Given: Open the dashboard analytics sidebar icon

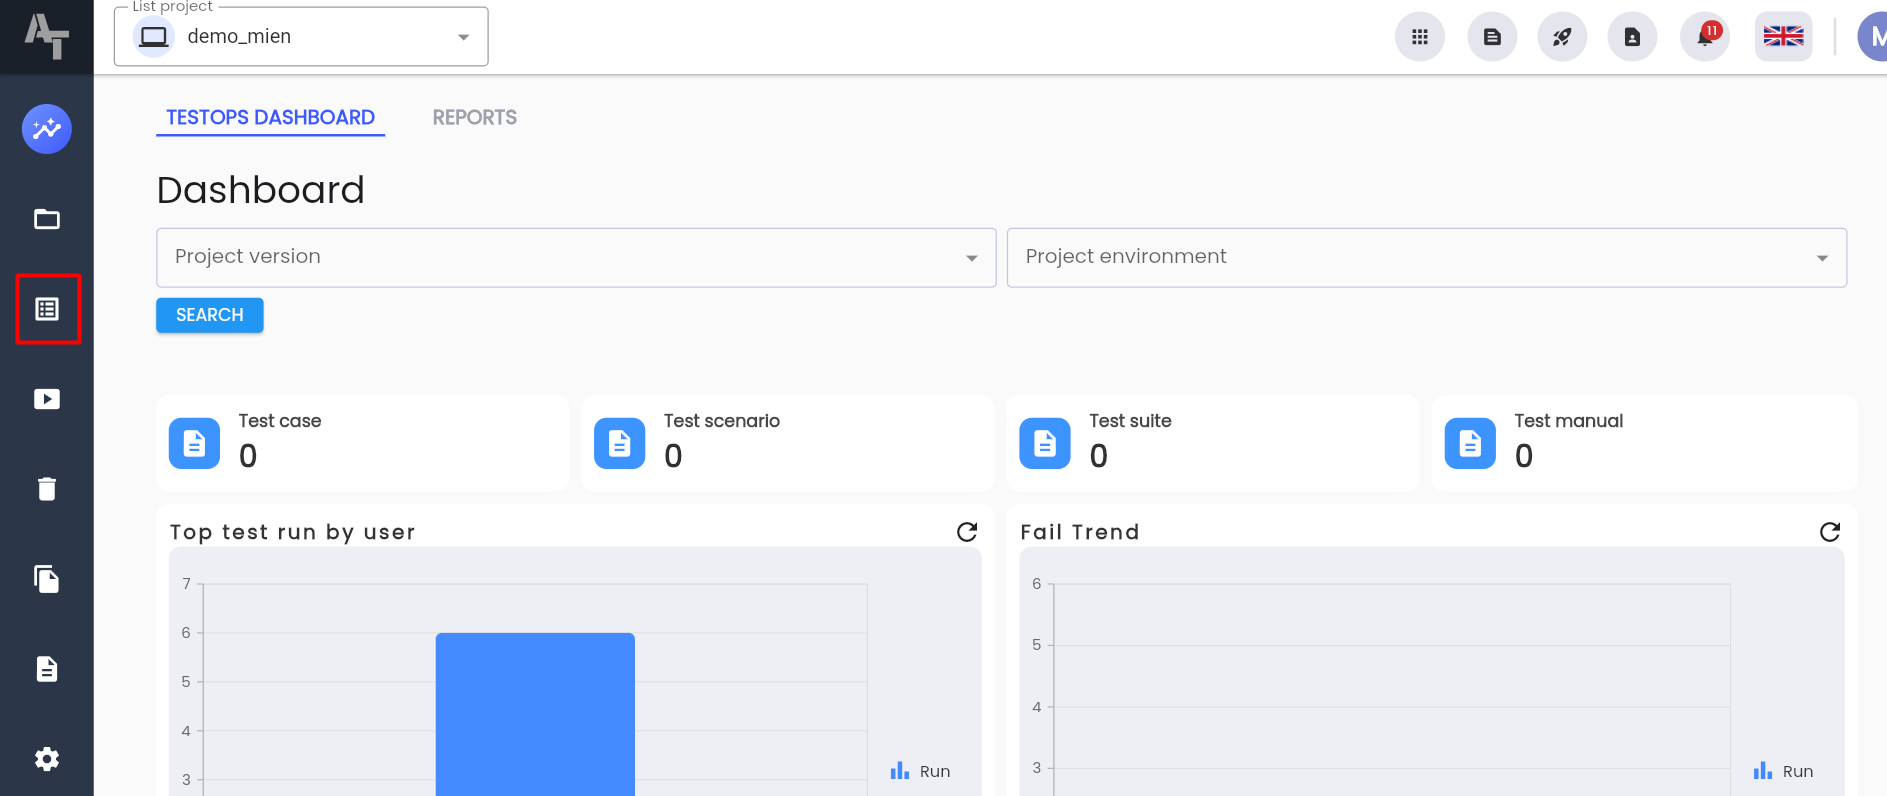Looking at the screenshot, I should point(47,129).
